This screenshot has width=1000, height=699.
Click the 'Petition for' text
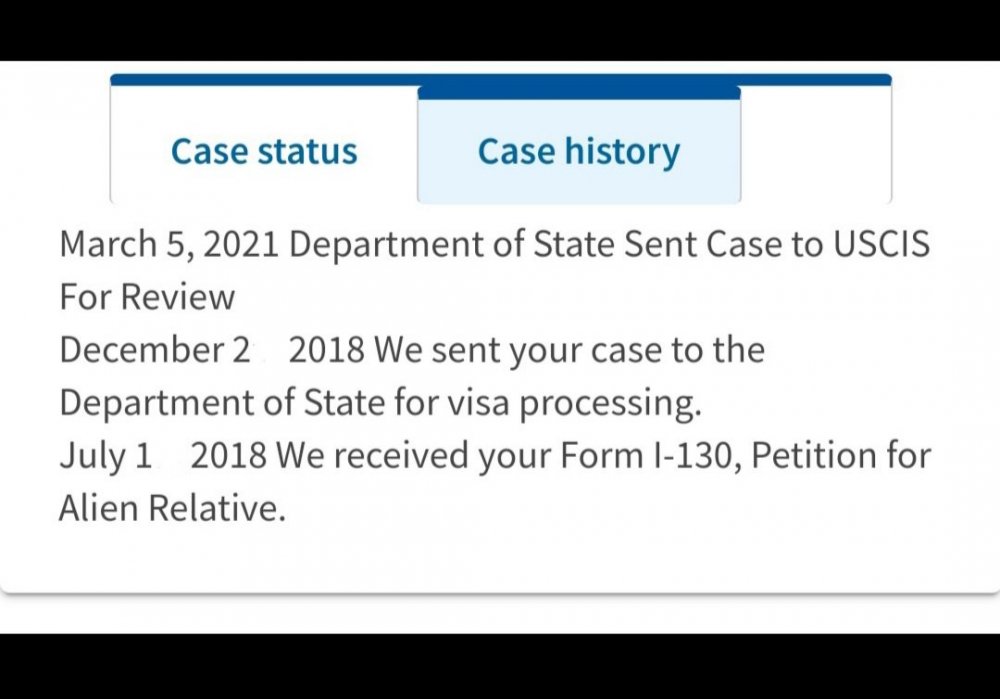click(840, 456)
